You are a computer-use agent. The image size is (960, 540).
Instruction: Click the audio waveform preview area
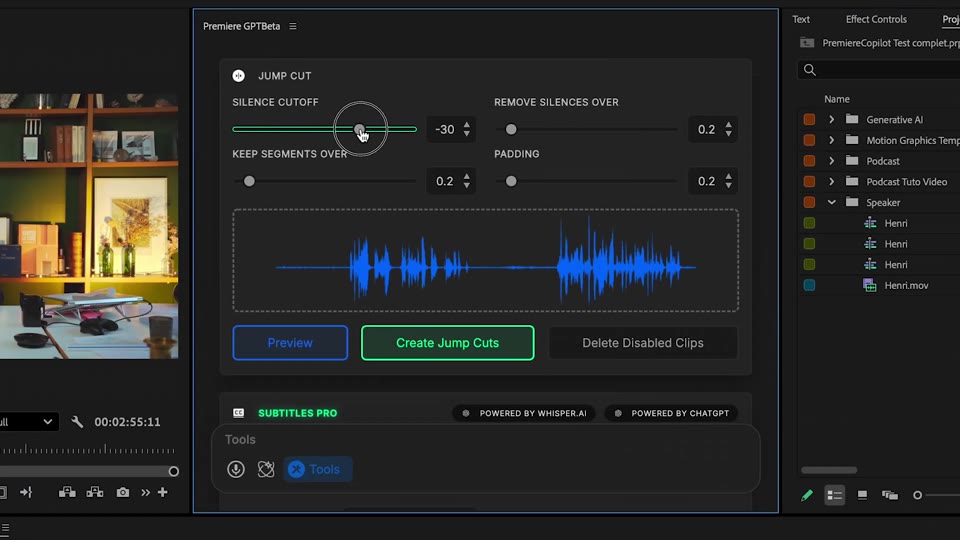coord(486,260)
